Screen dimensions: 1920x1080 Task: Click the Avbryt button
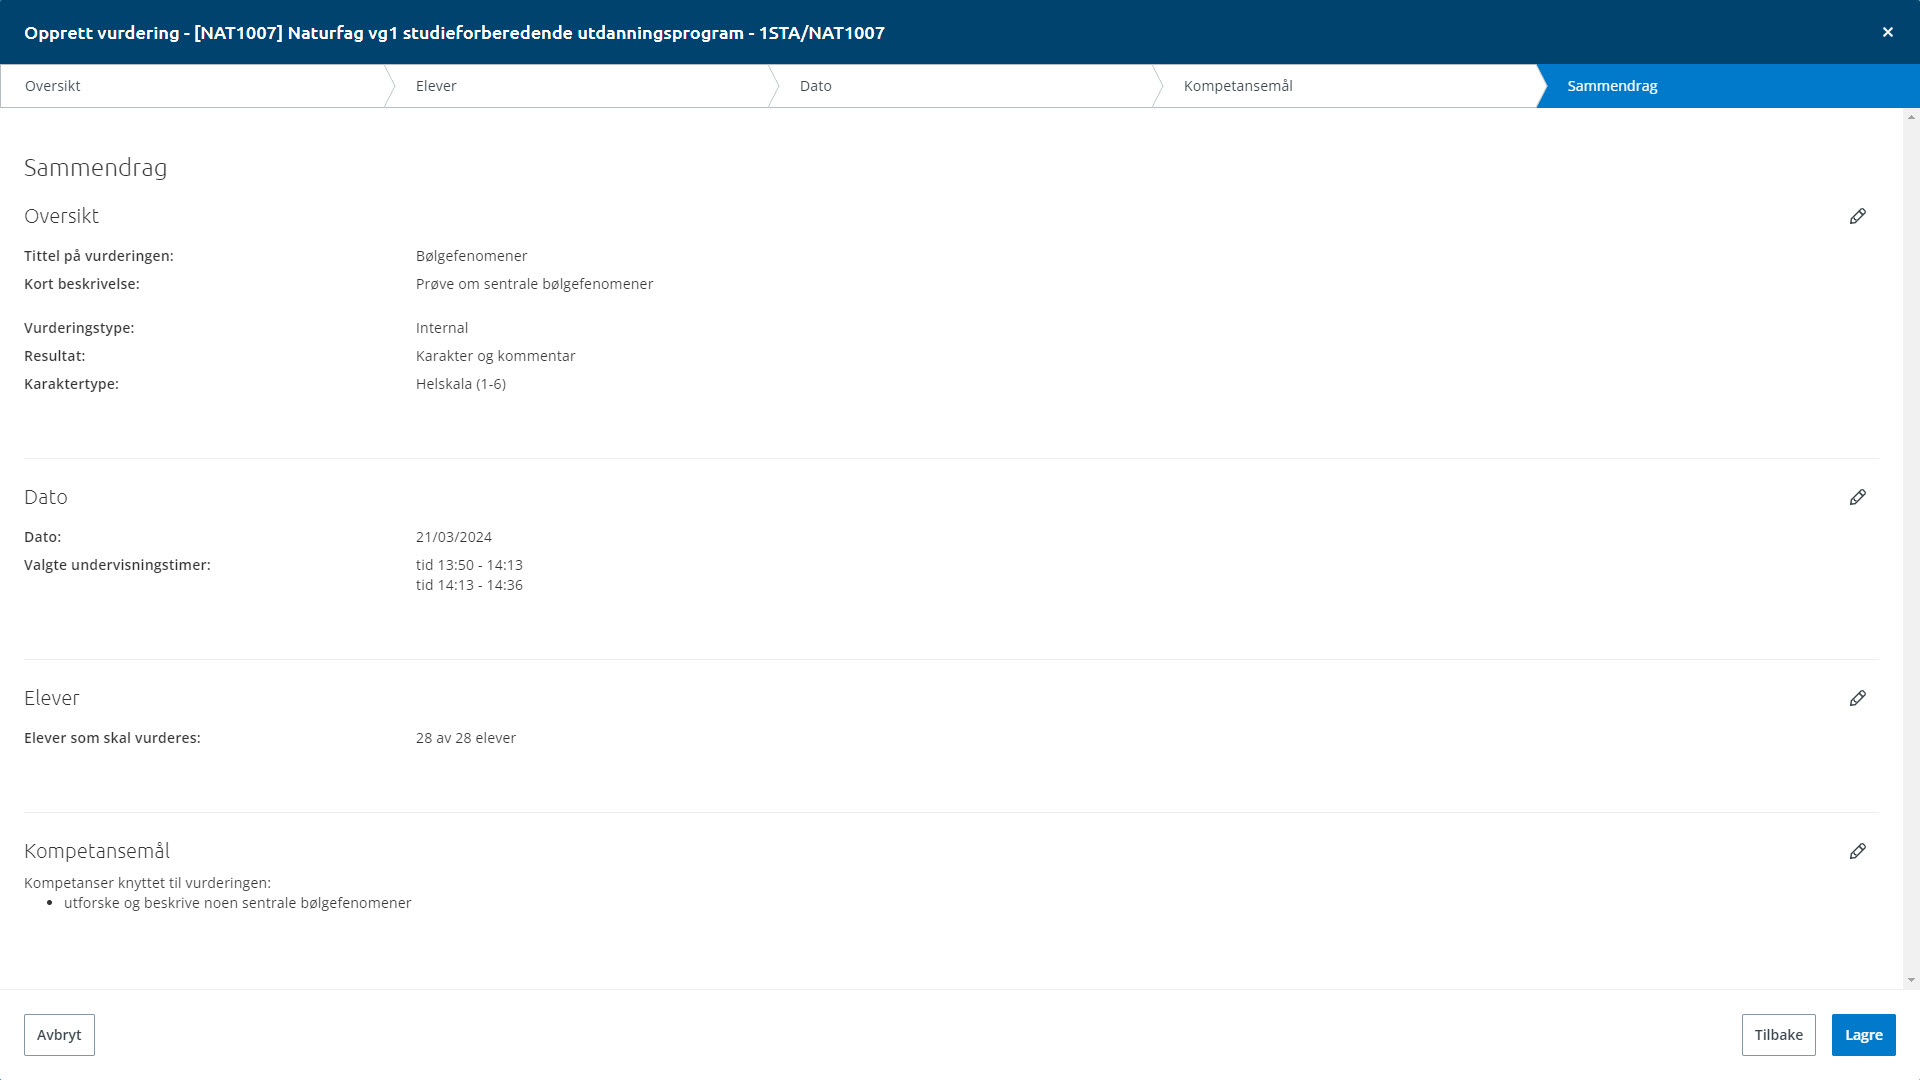pyautogui.click(x=59, y=1035)
